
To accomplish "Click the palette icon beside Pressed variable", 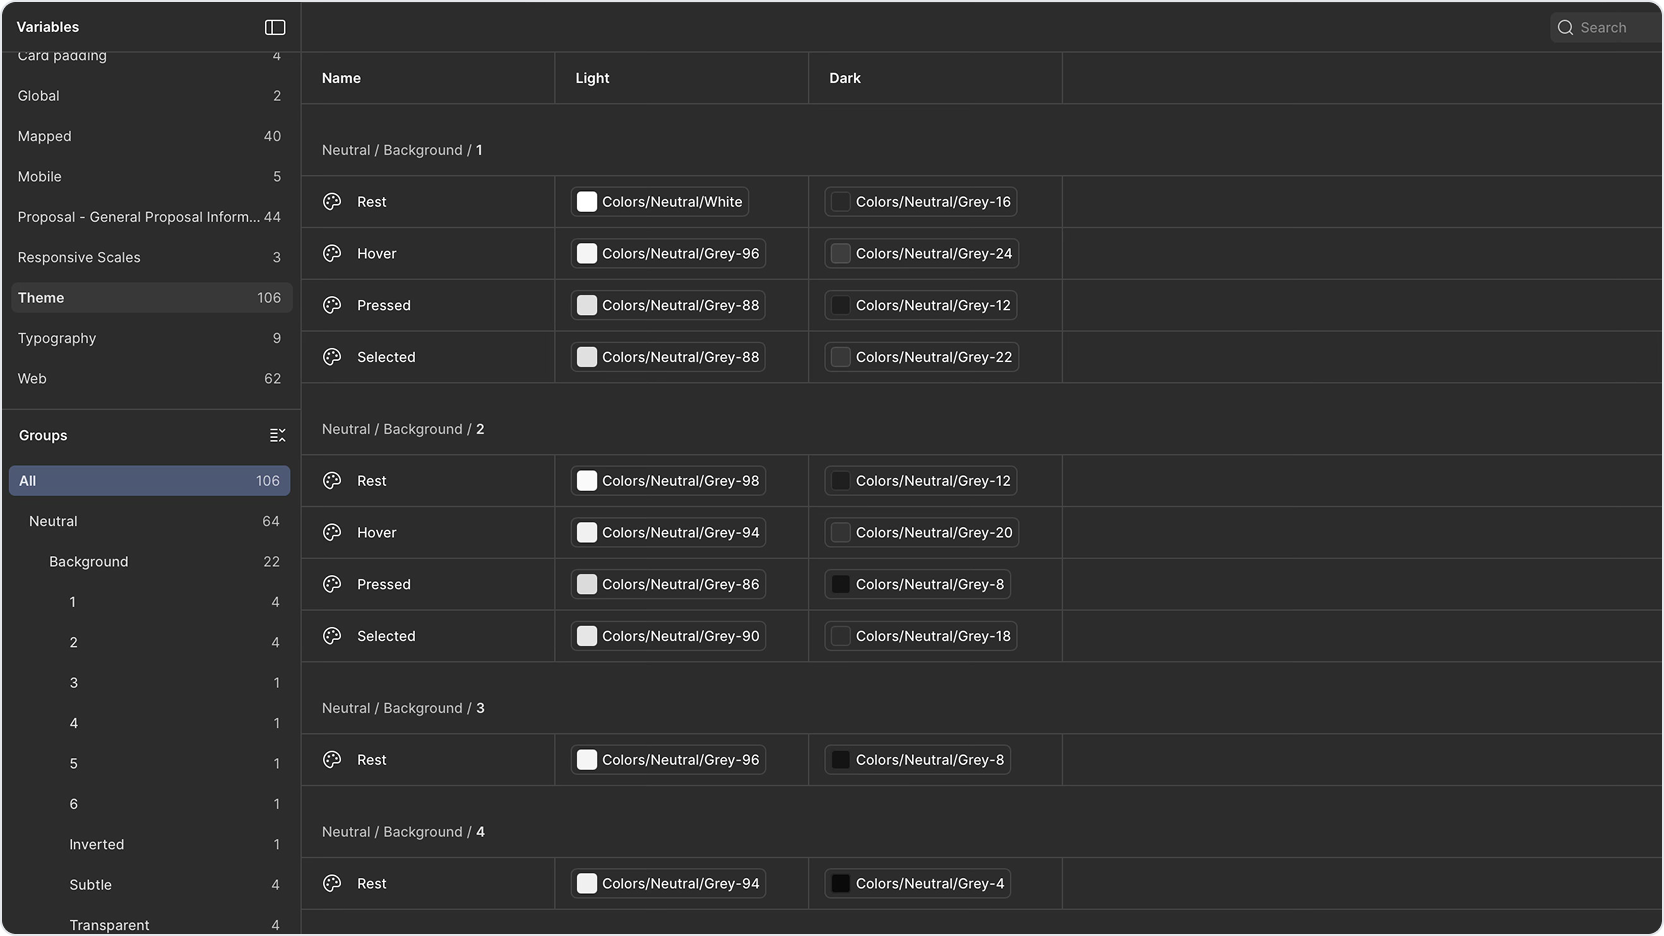I will 331,305.
